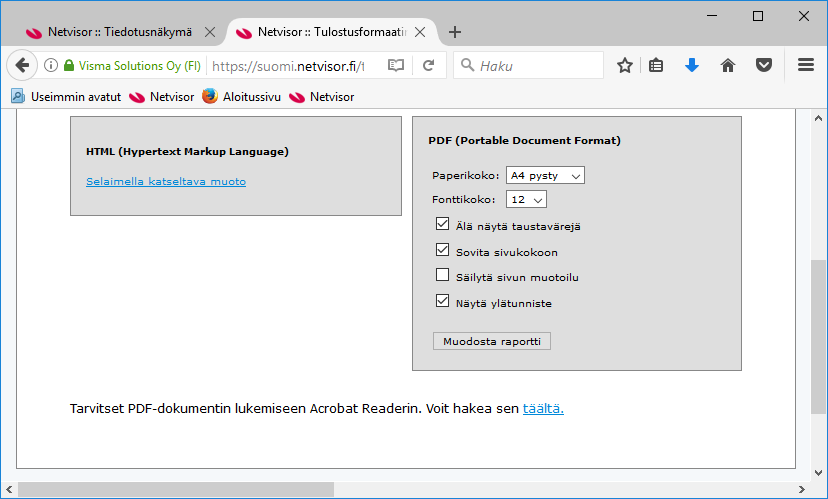
Task: Toggle reader view icon in address bar
Action: click(x=396, y=66)
